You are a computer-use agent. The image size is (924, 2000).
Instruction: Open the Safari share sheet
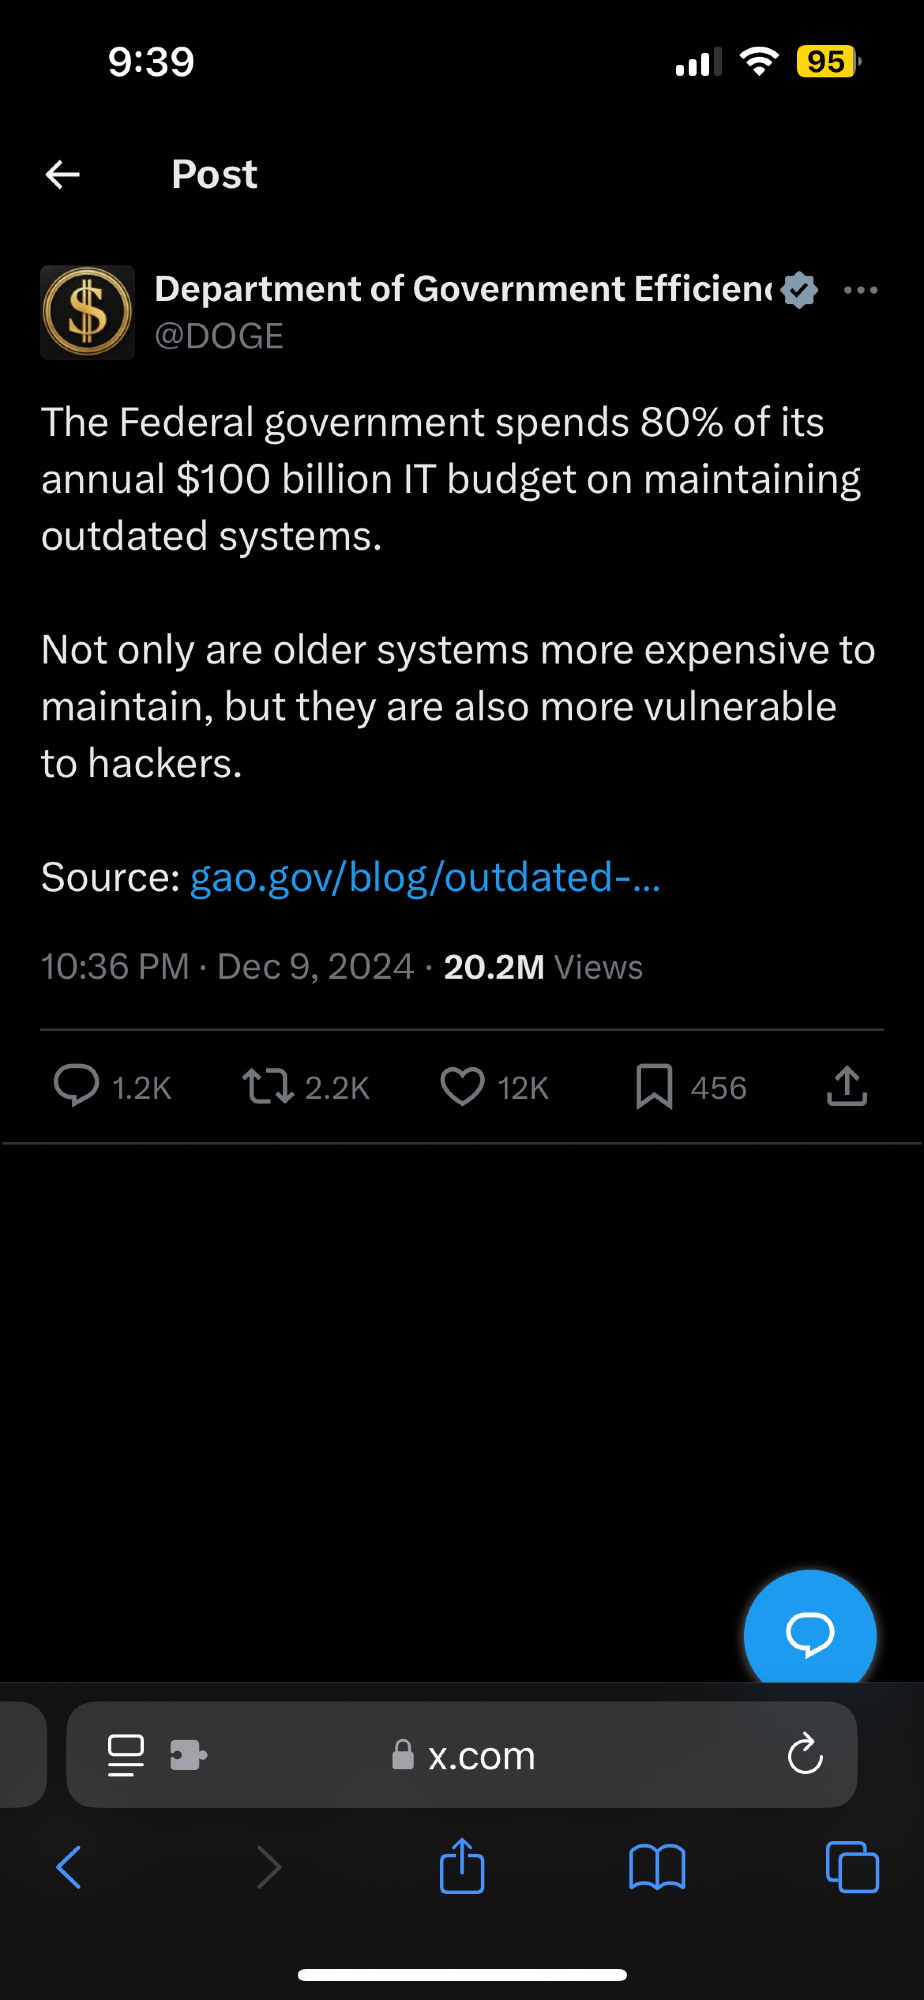pyautogui.click(x=462, y=1866)
